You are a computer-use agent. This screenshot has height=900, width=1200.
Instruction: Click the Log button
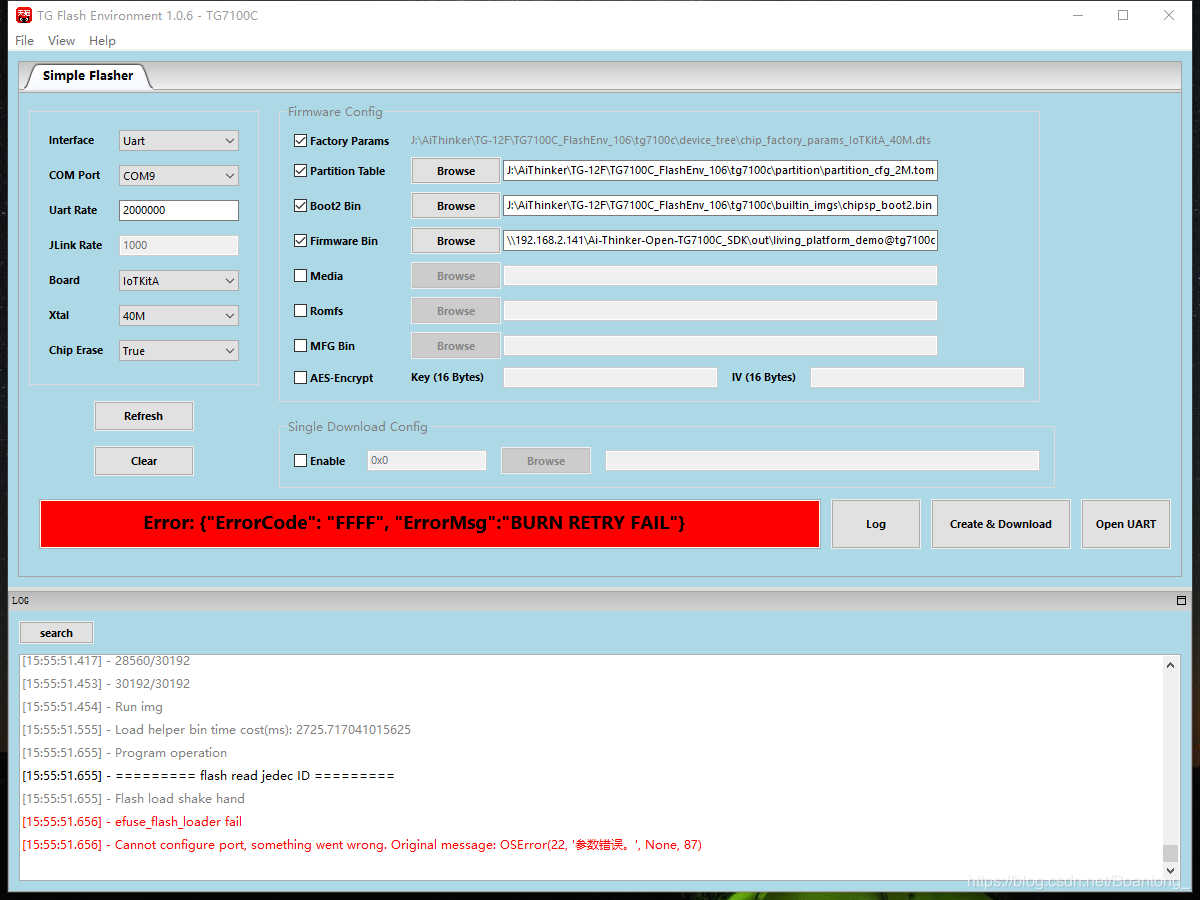point(876,524)
